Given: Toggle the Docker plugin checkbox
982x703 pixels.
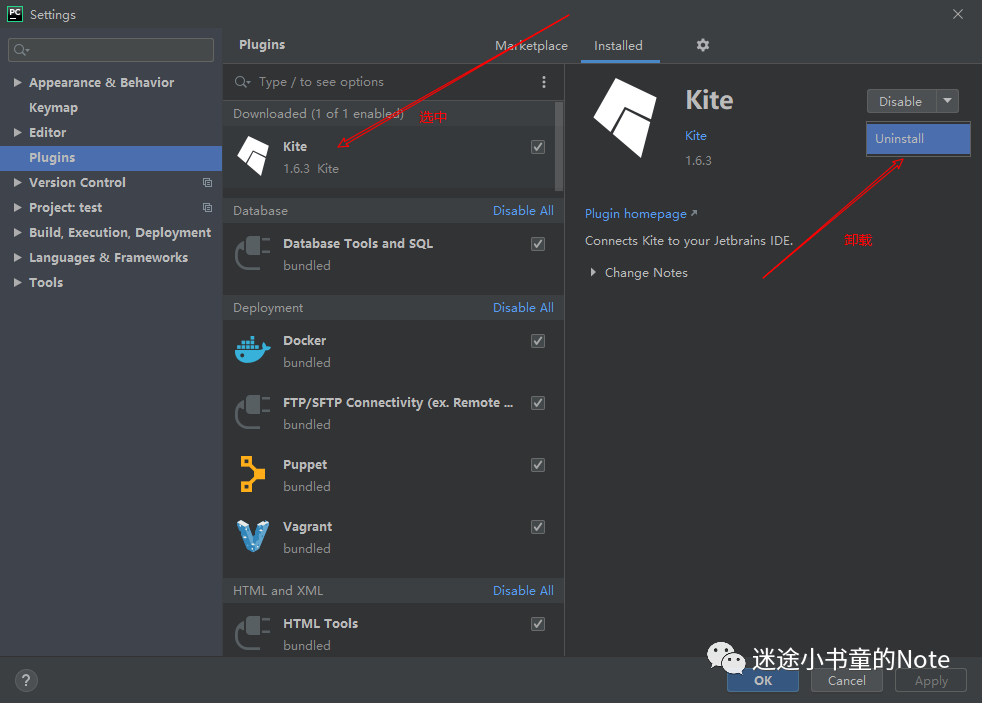Looking at the screenshot, I should coord(538,341).
